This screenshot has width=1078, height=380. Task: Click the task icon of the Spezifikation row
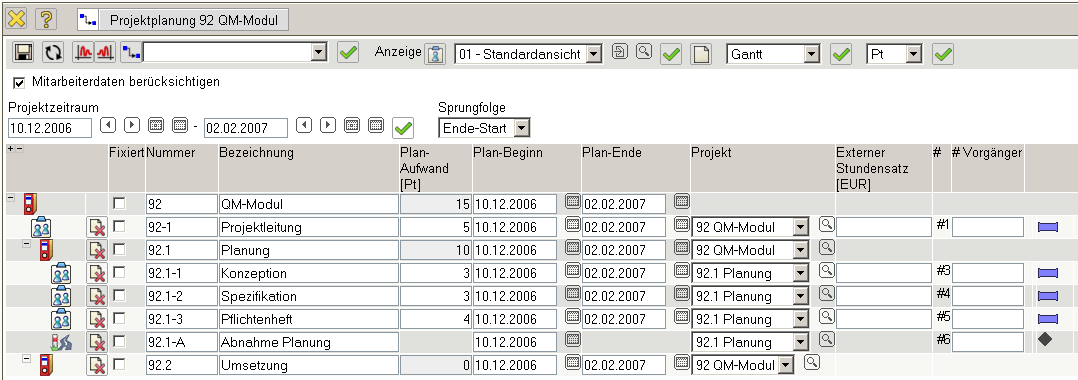point(61,295)
